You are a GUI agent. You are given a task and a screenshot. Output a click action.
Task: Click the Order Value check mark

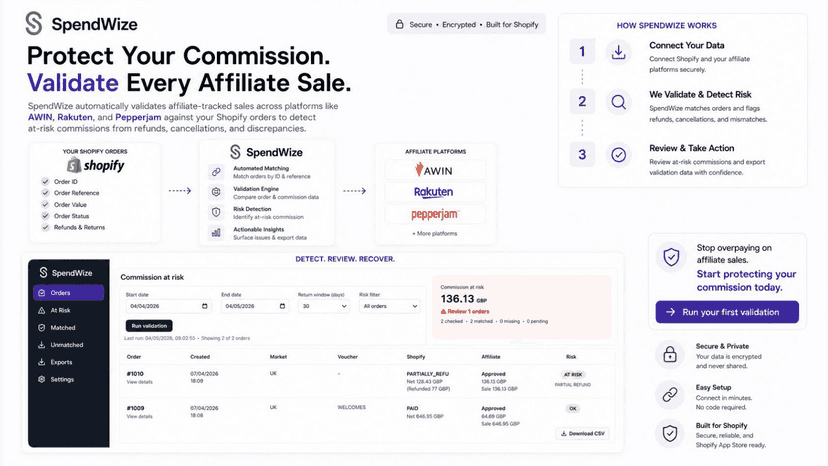[45, 205]
